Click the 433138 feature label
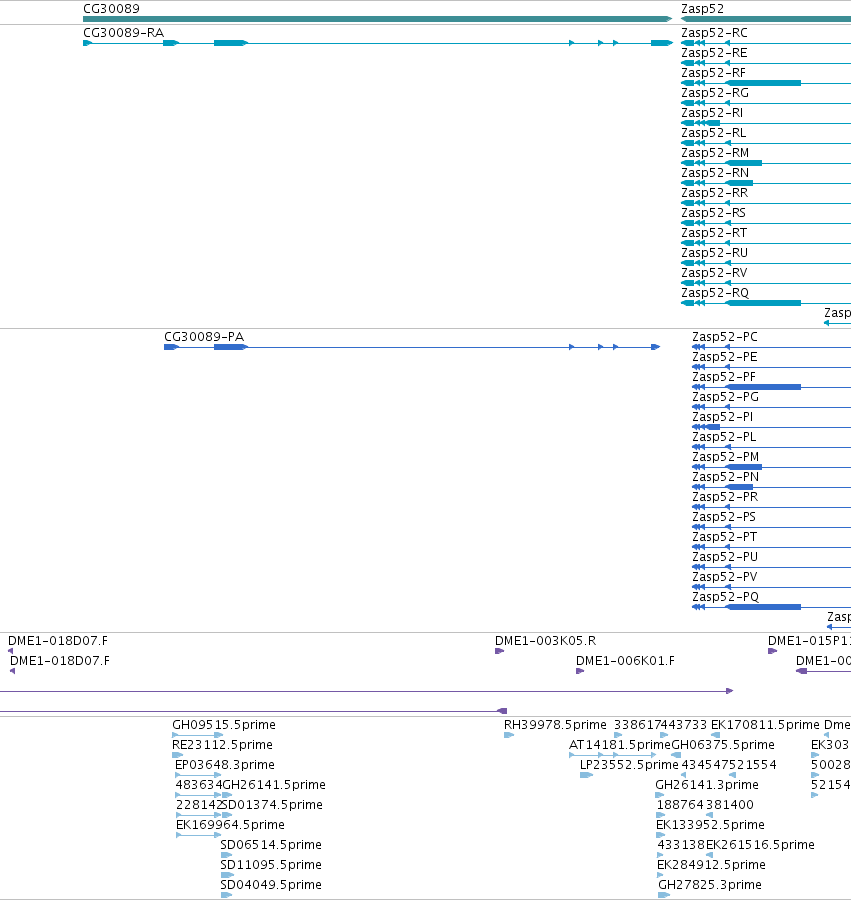This screenshot has width=851, height=900. tap(681, 845)
